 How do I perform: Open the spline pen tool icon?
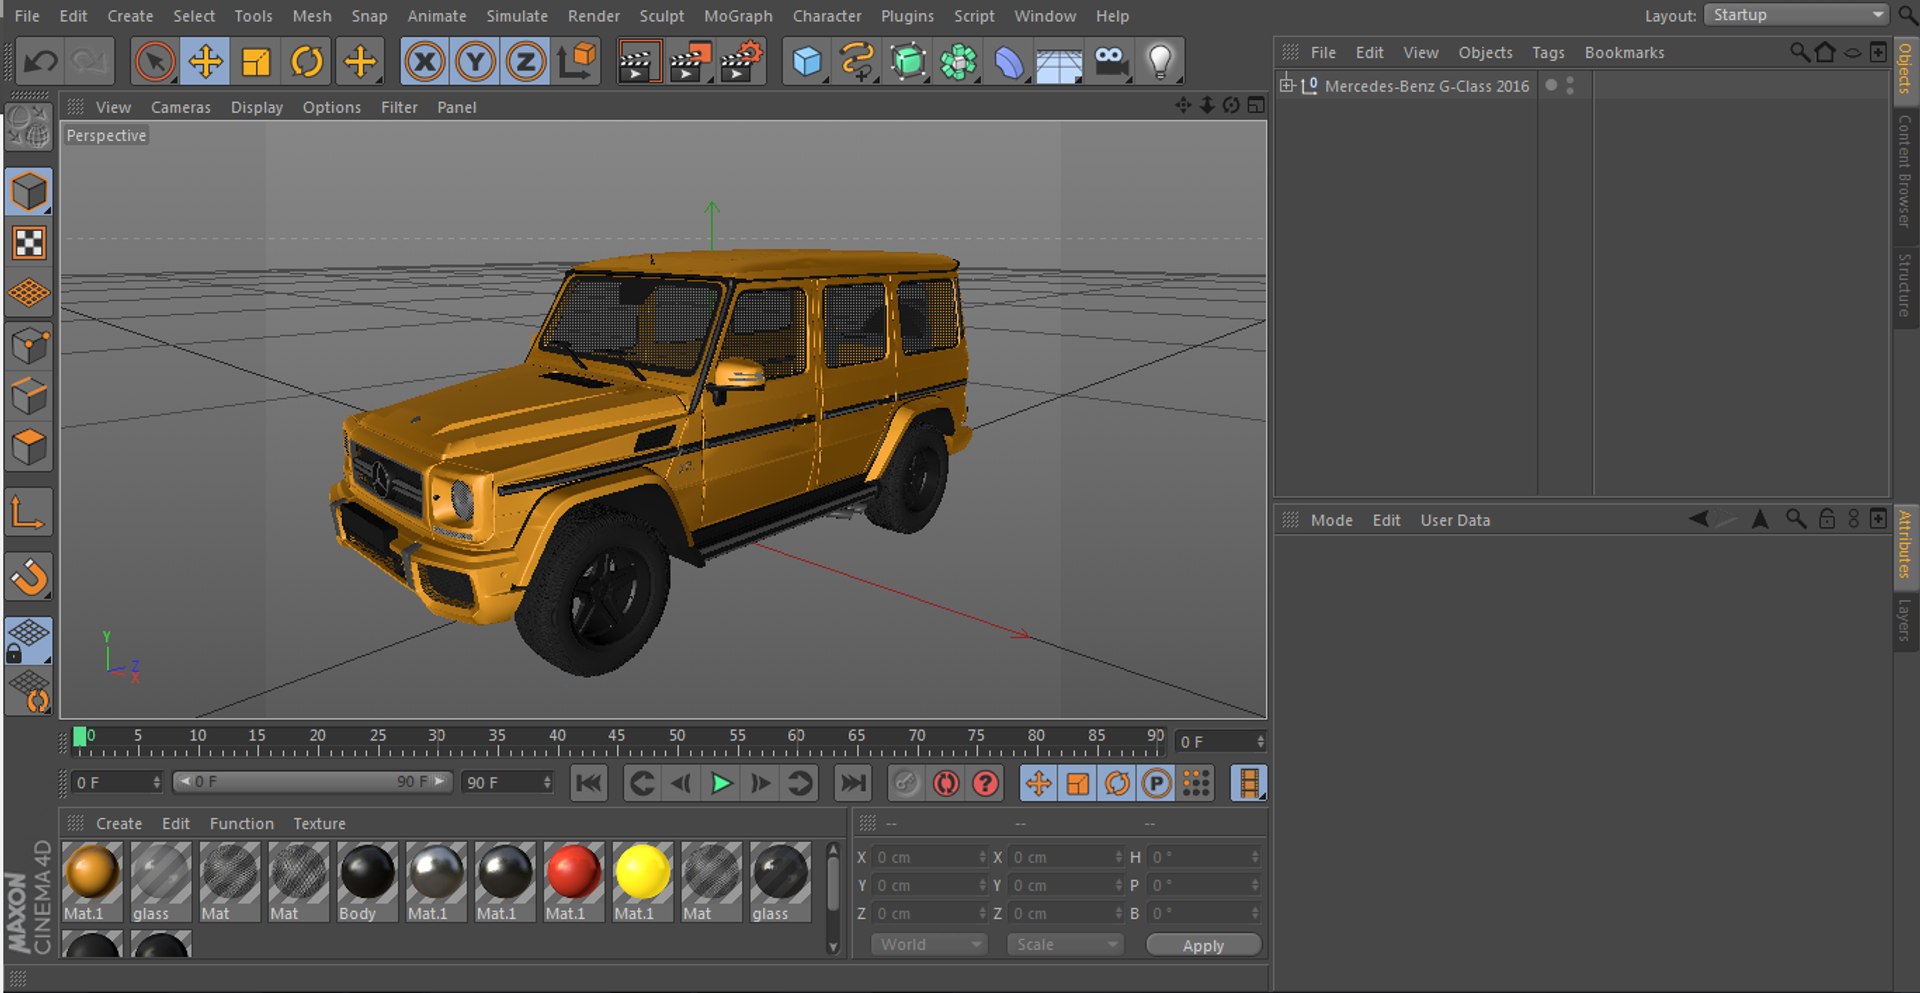(857, 62)
